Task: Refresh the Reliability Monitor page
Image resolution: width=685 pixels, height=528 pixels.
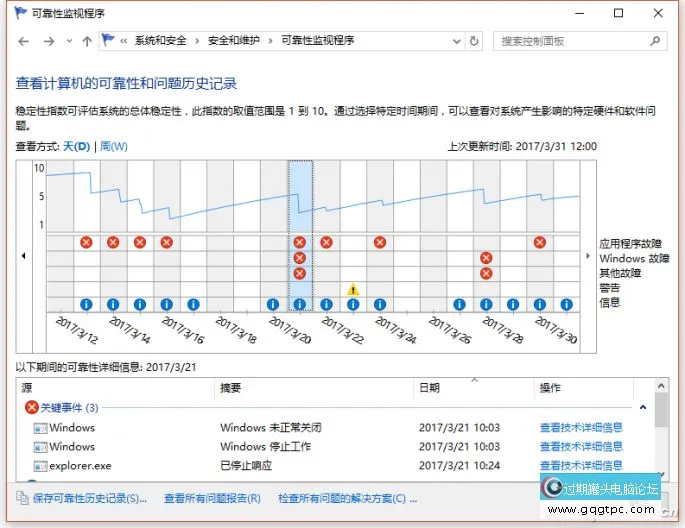Action: pos(474,41)
